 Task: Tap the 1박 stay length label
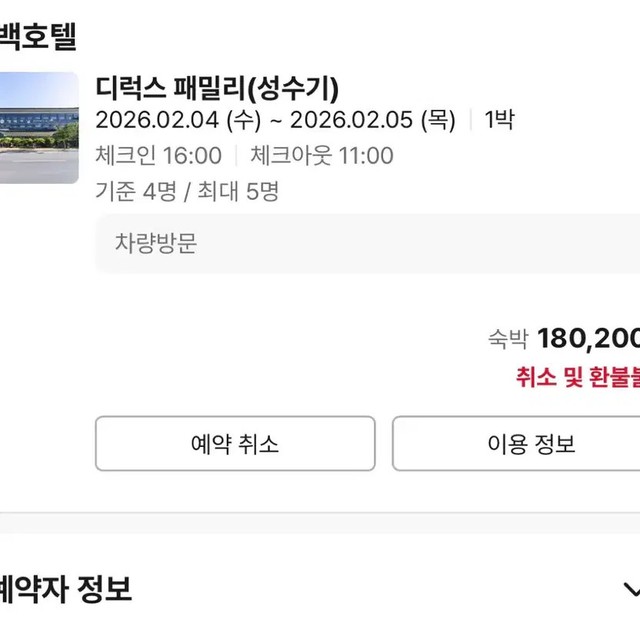point(499,121)
